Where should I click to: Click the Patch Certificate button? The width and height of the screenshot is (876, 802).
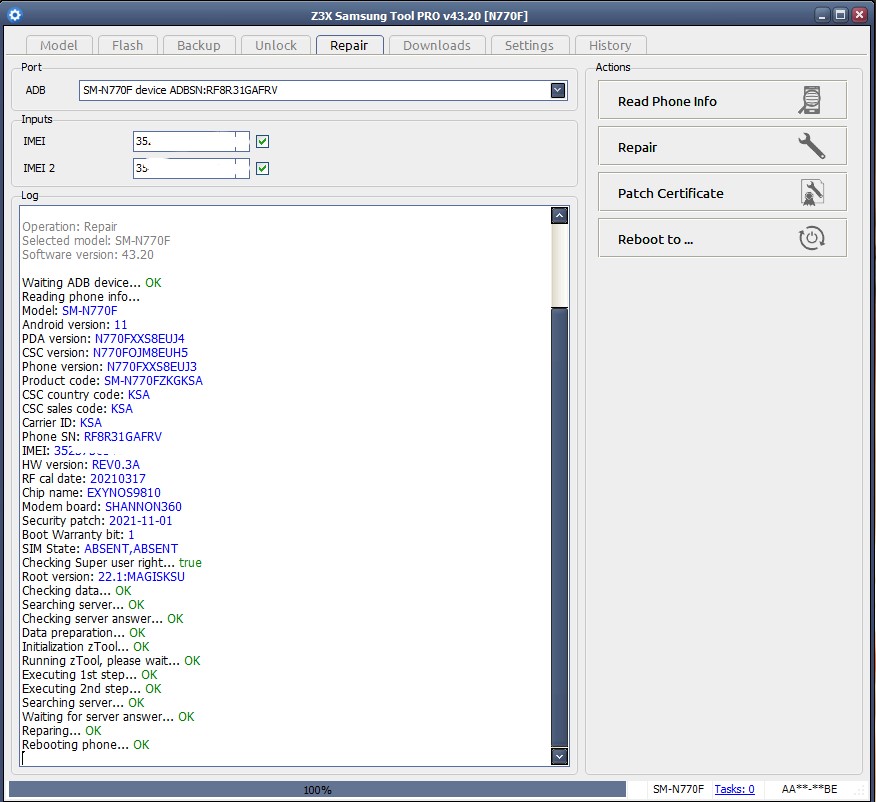point(722,193)
